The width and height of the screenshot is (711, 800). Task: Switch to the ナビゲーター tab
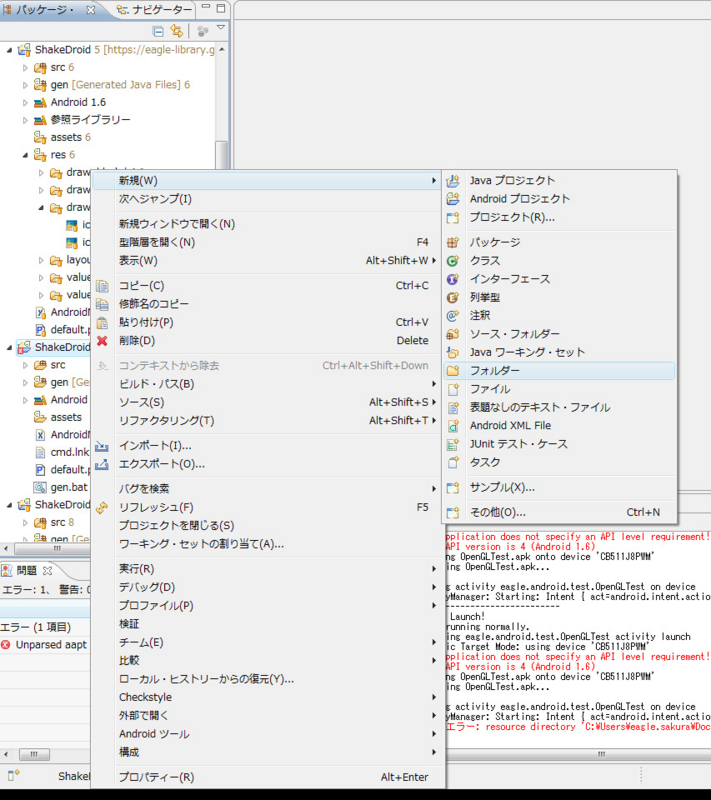(155, 10)
